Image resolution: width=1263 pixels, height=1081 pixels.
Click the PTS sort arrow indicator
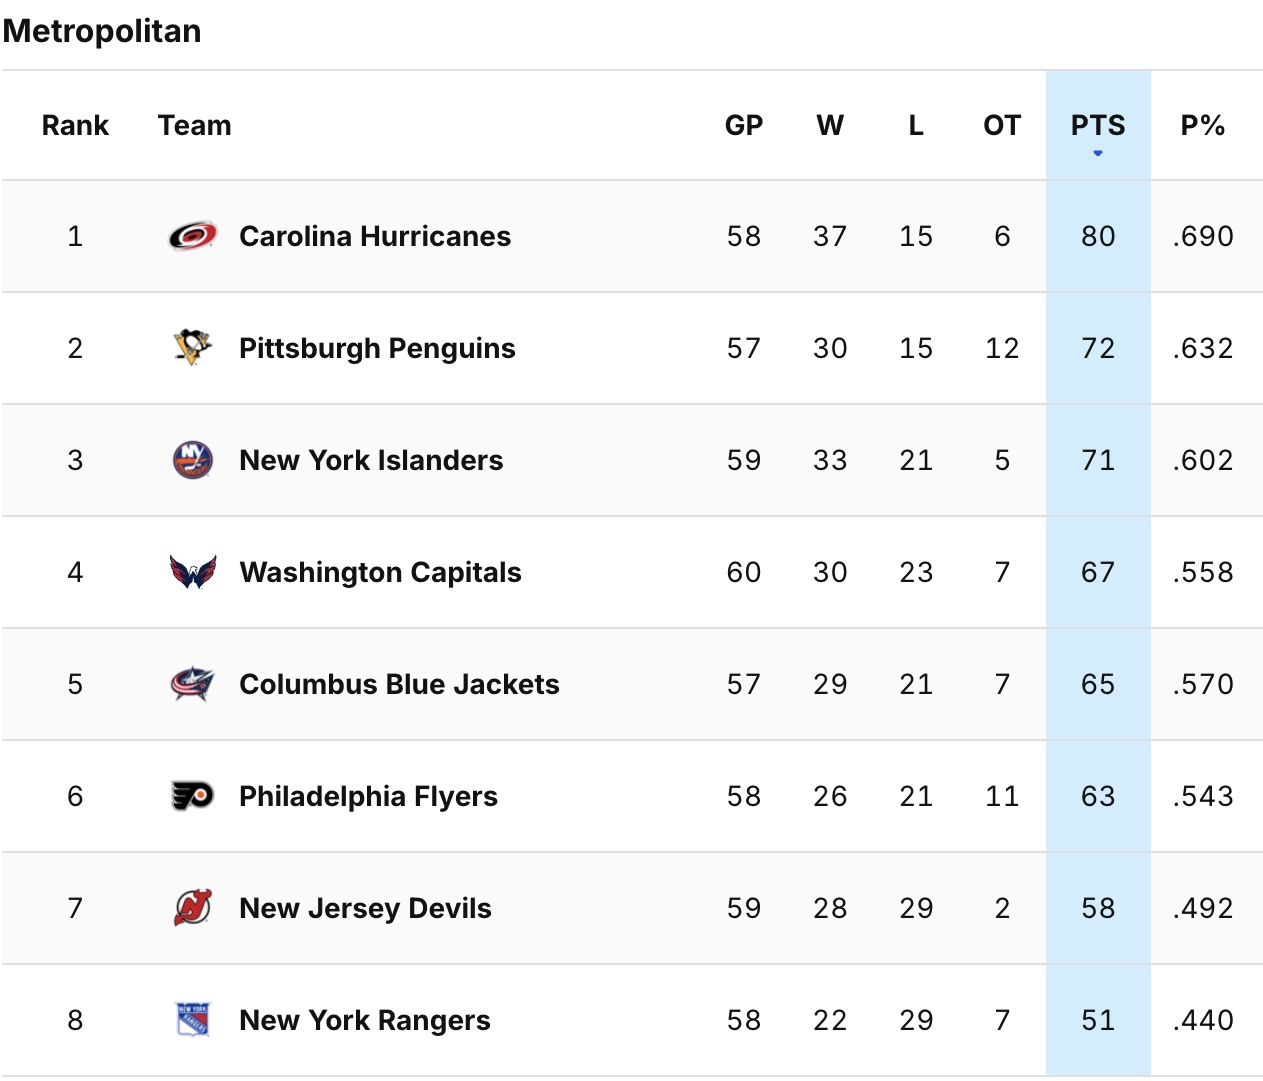point(1098,153)
